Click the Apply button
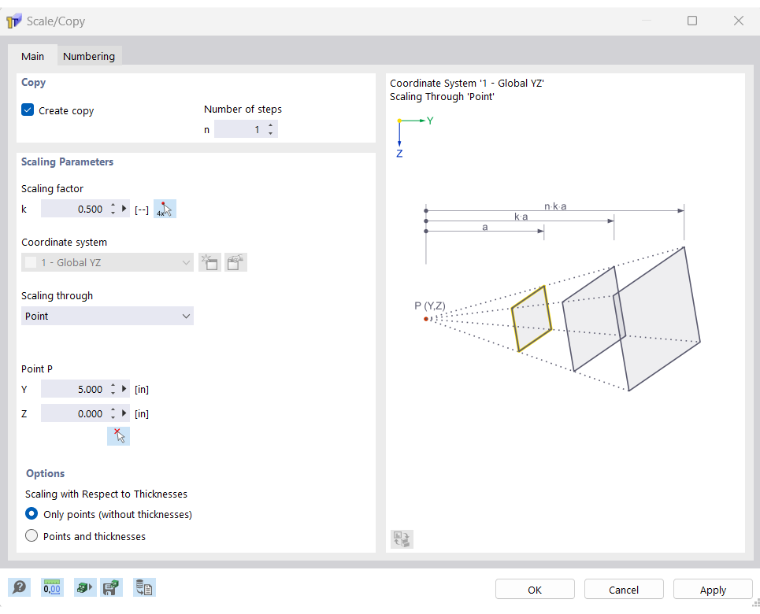This screenshot has width=760, height=614. click(x=712, y=590)
